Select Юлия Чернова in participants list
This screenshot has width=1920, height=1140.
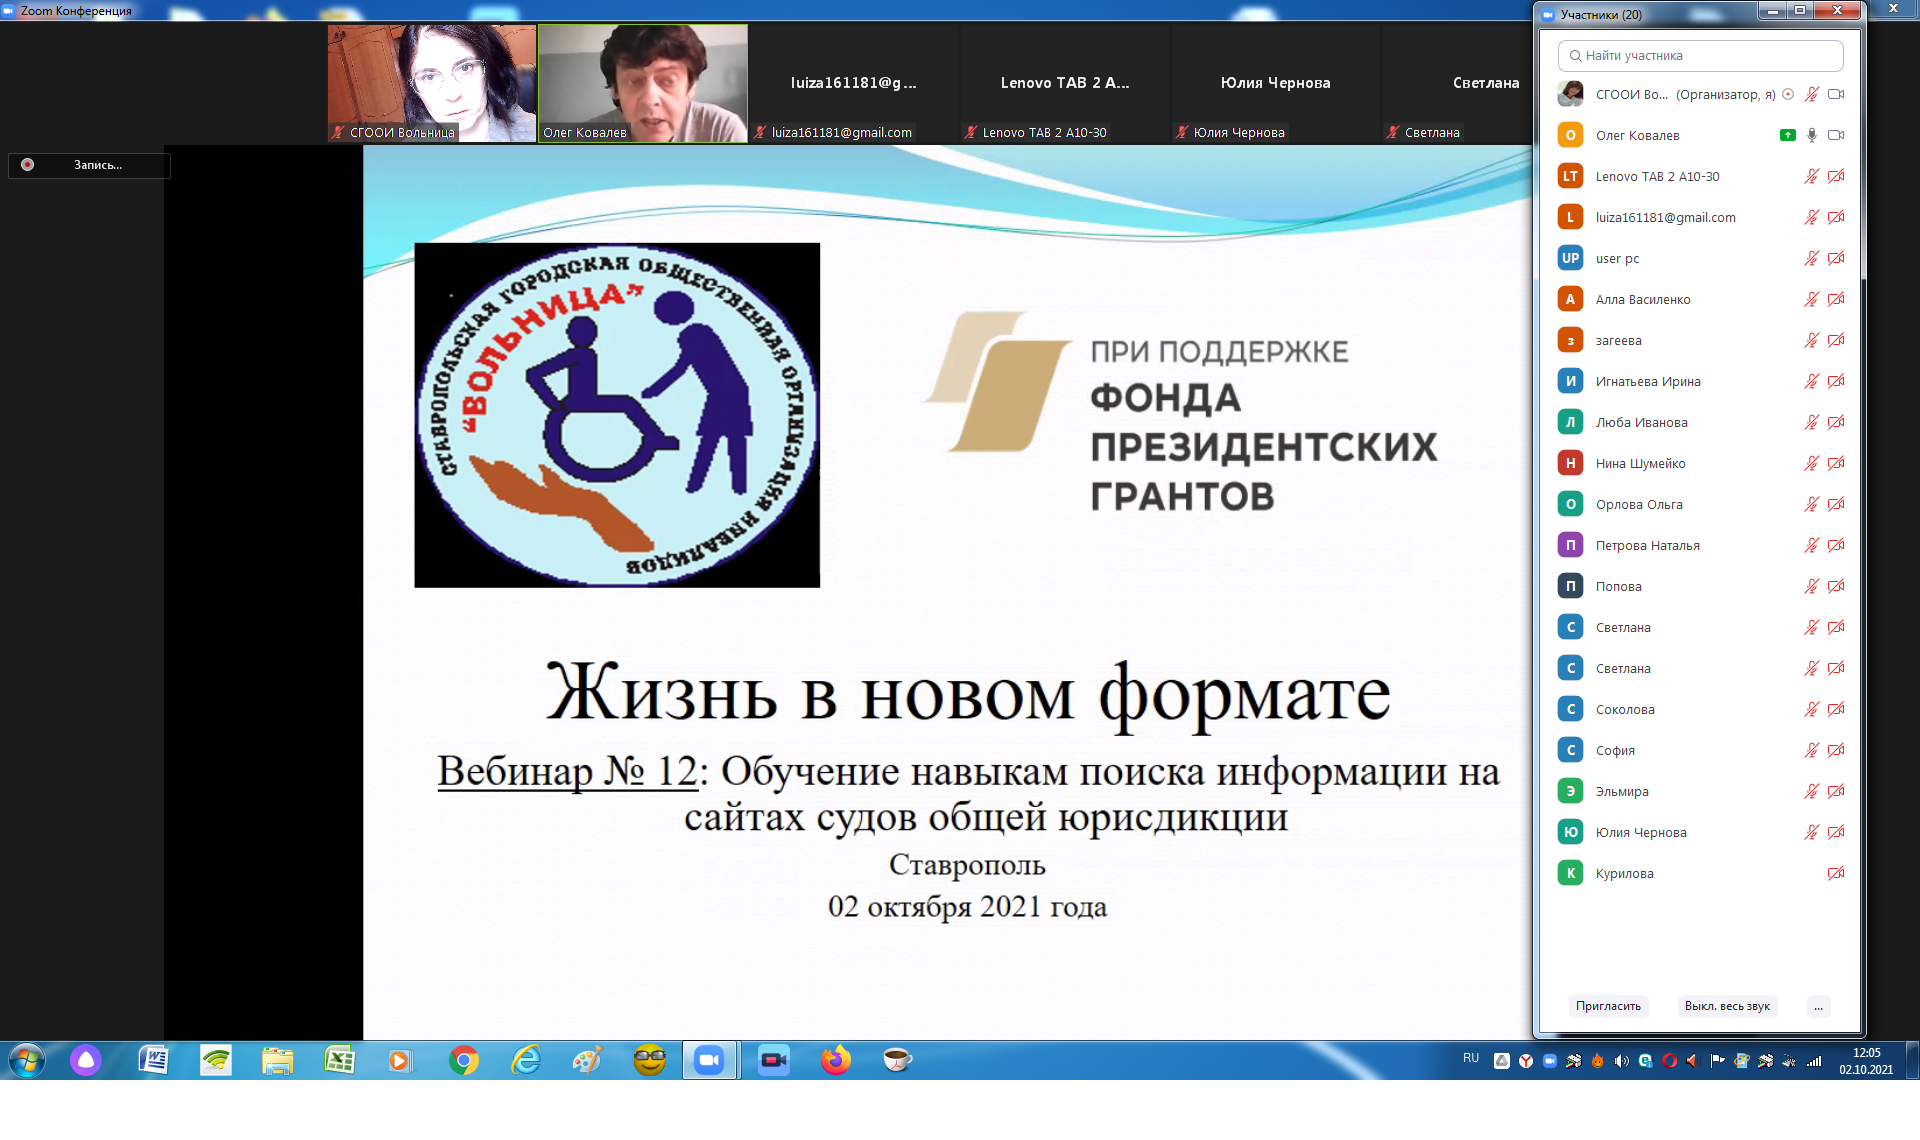click(x=1701, y=832)
